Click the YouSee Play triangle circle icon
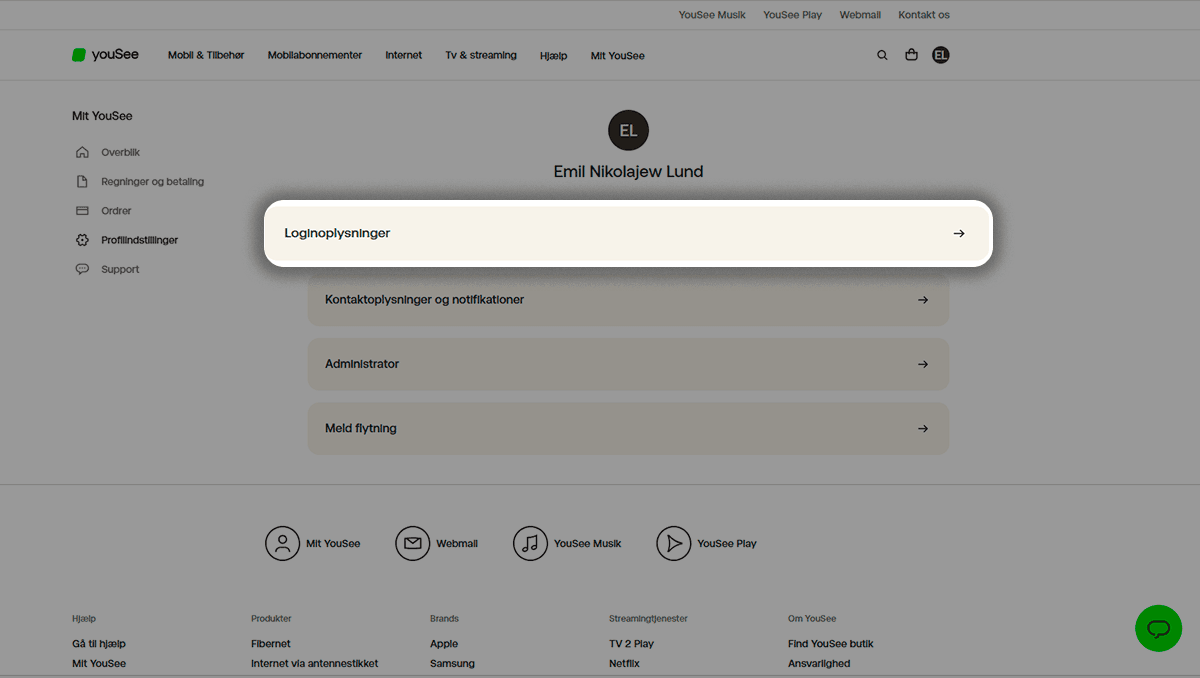Screen dimensions: 1200x678 pos(674,543)
